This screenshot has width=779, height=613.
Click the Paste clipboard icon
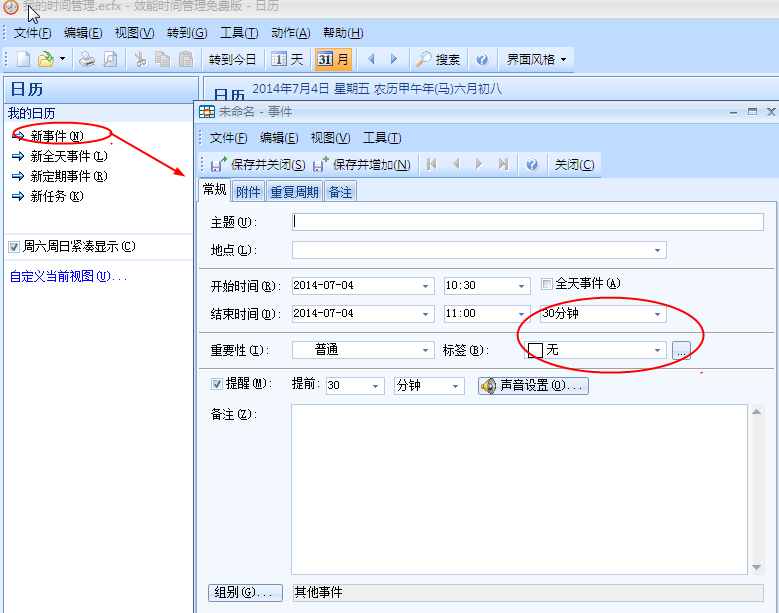point(186,60)
